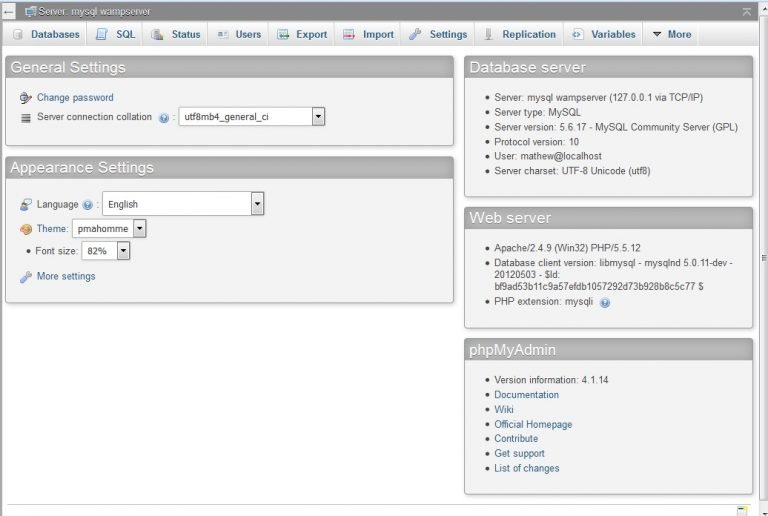
Task: Click the Get support link
Action: point(519,453)
